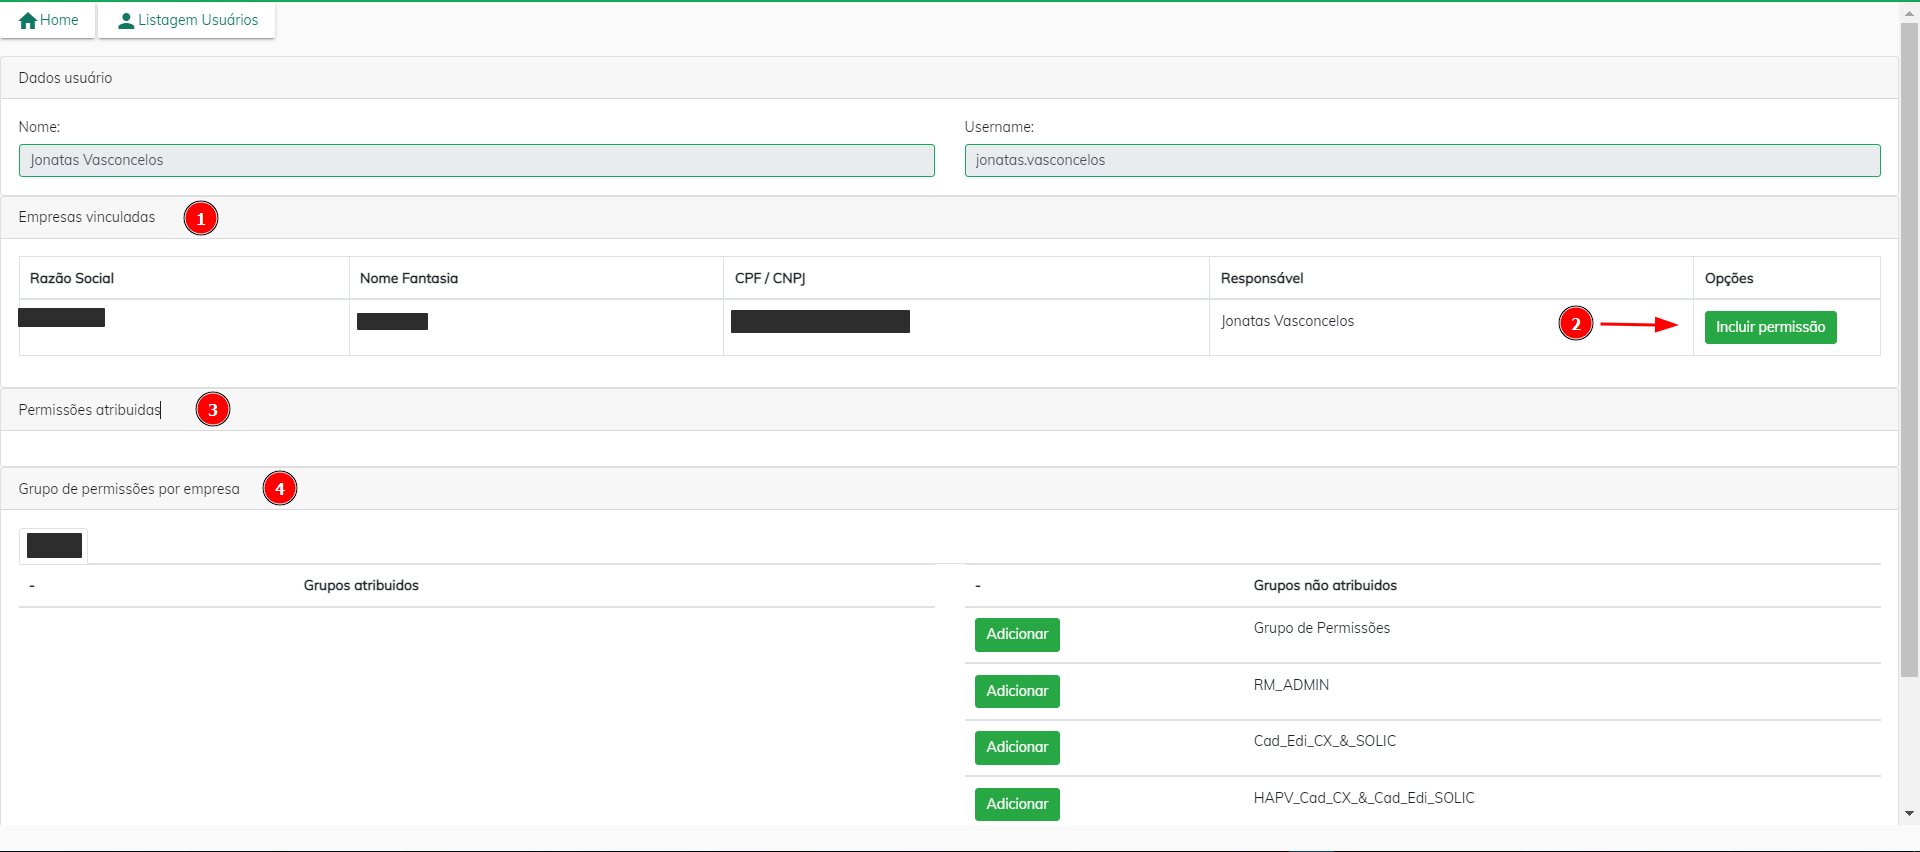The width and height of the screenshot is (1920, 852).
Task: Open the Home tab label
Action: click(x=59, y=20)
